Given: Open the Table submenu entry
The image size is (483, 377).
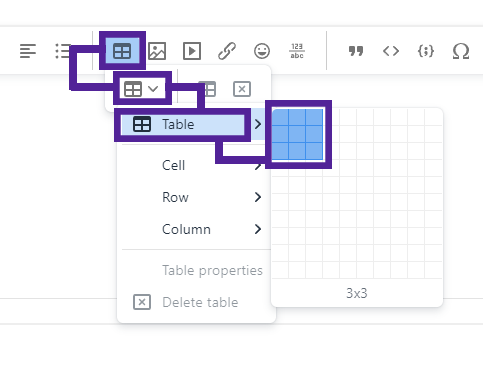Looking at the screenshot, I should [193, 125].
